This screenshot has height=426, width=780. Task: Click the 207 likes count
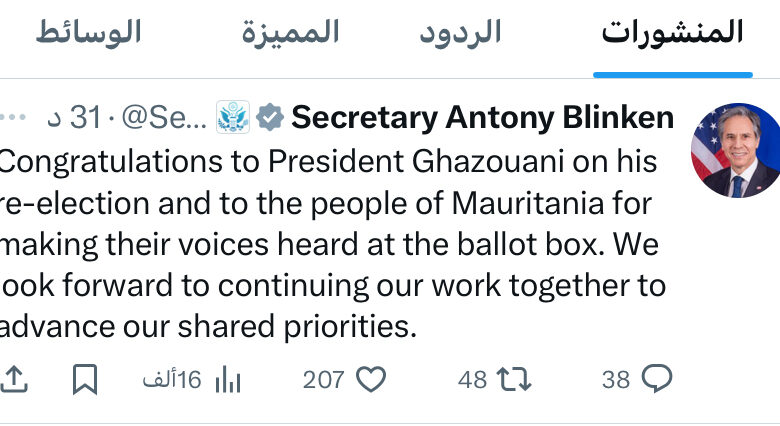tap(323, 380)
